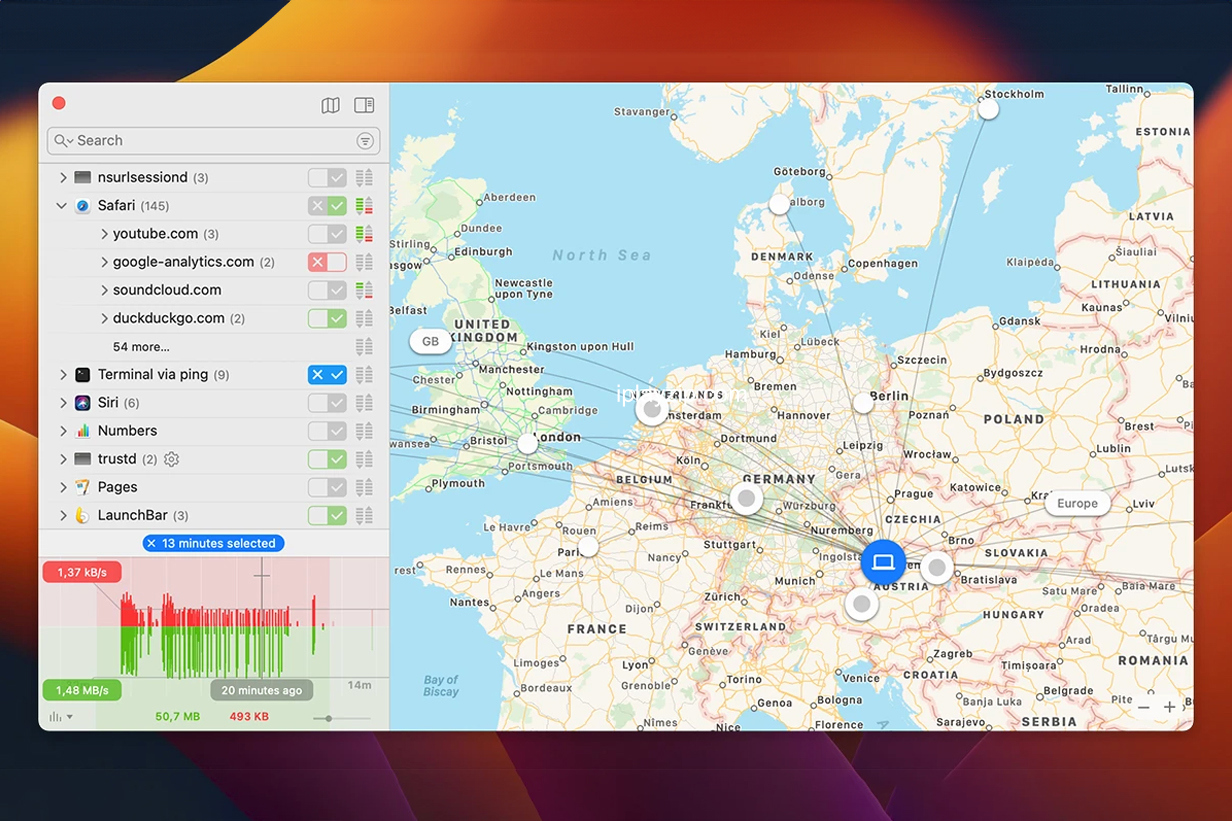This screenshot has width=1232, height=821.
Task: Click the GB country label on the map
Action: click(x=430, y=341)
